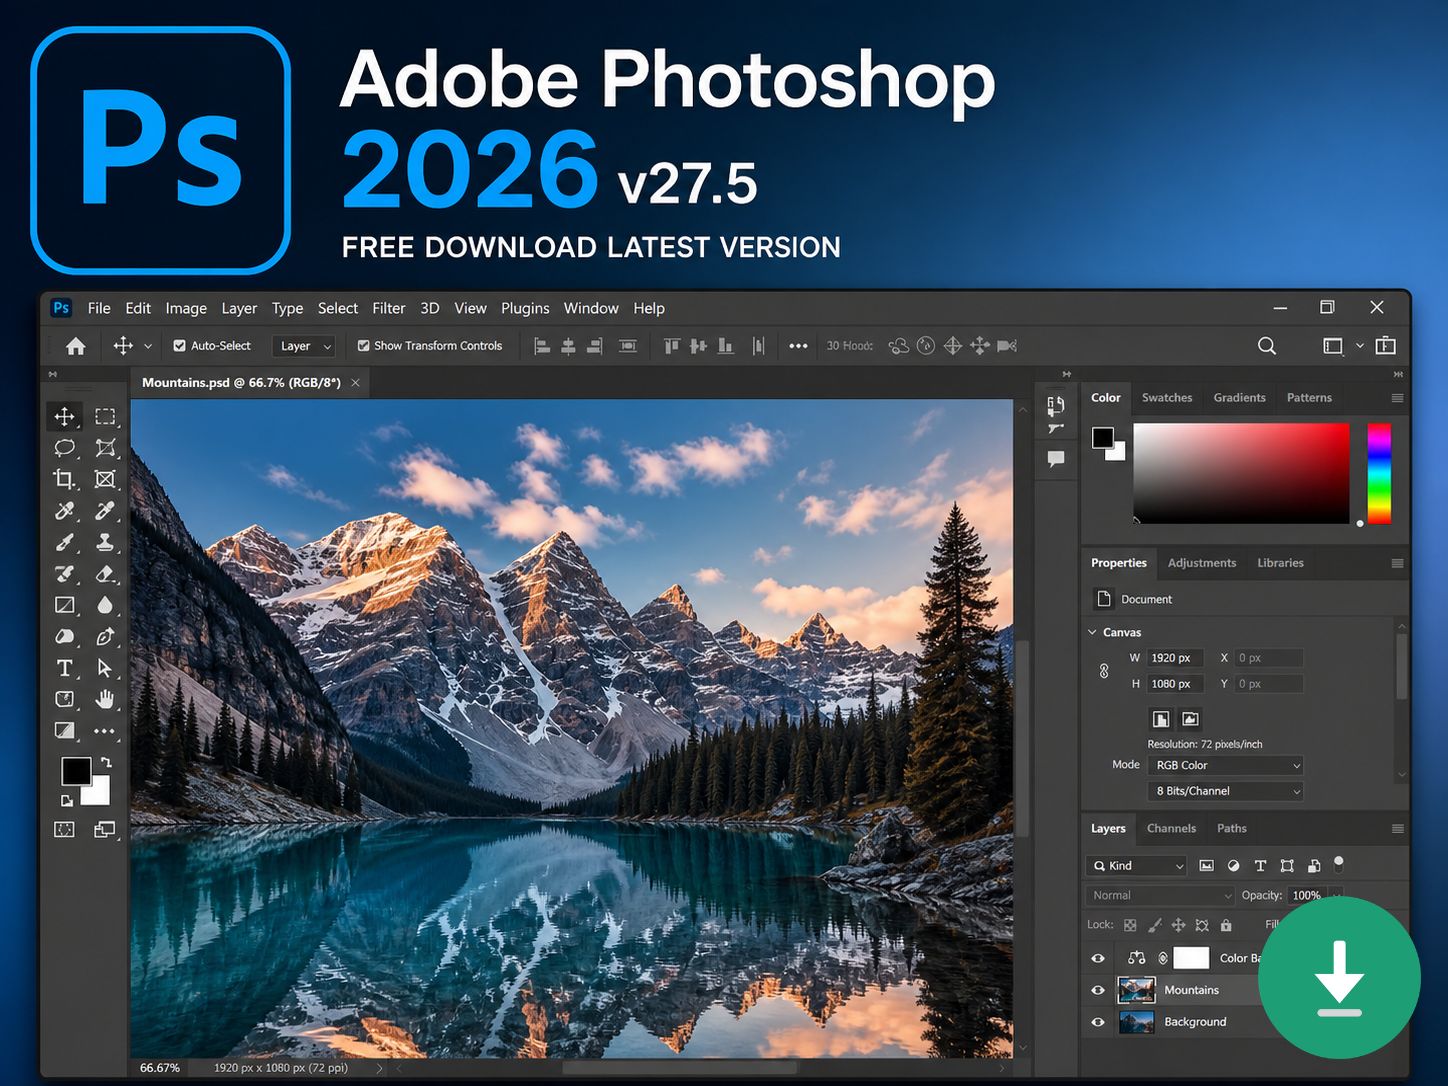Select the Path Selection arrow tool
The image size is (1448, 1086).
click(x=105, y=668)
